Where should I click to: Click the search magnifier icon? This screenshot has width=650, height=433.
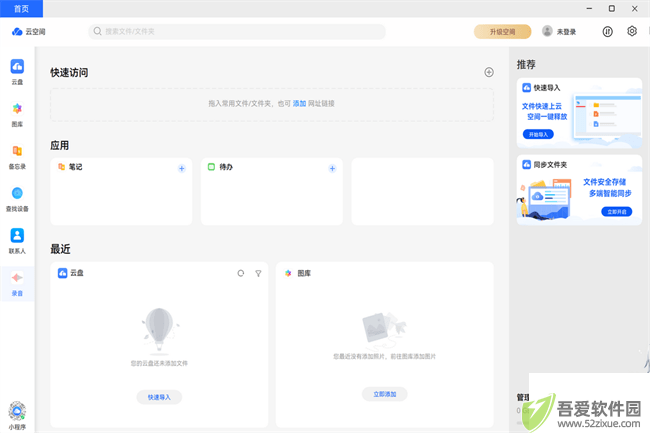97,31
